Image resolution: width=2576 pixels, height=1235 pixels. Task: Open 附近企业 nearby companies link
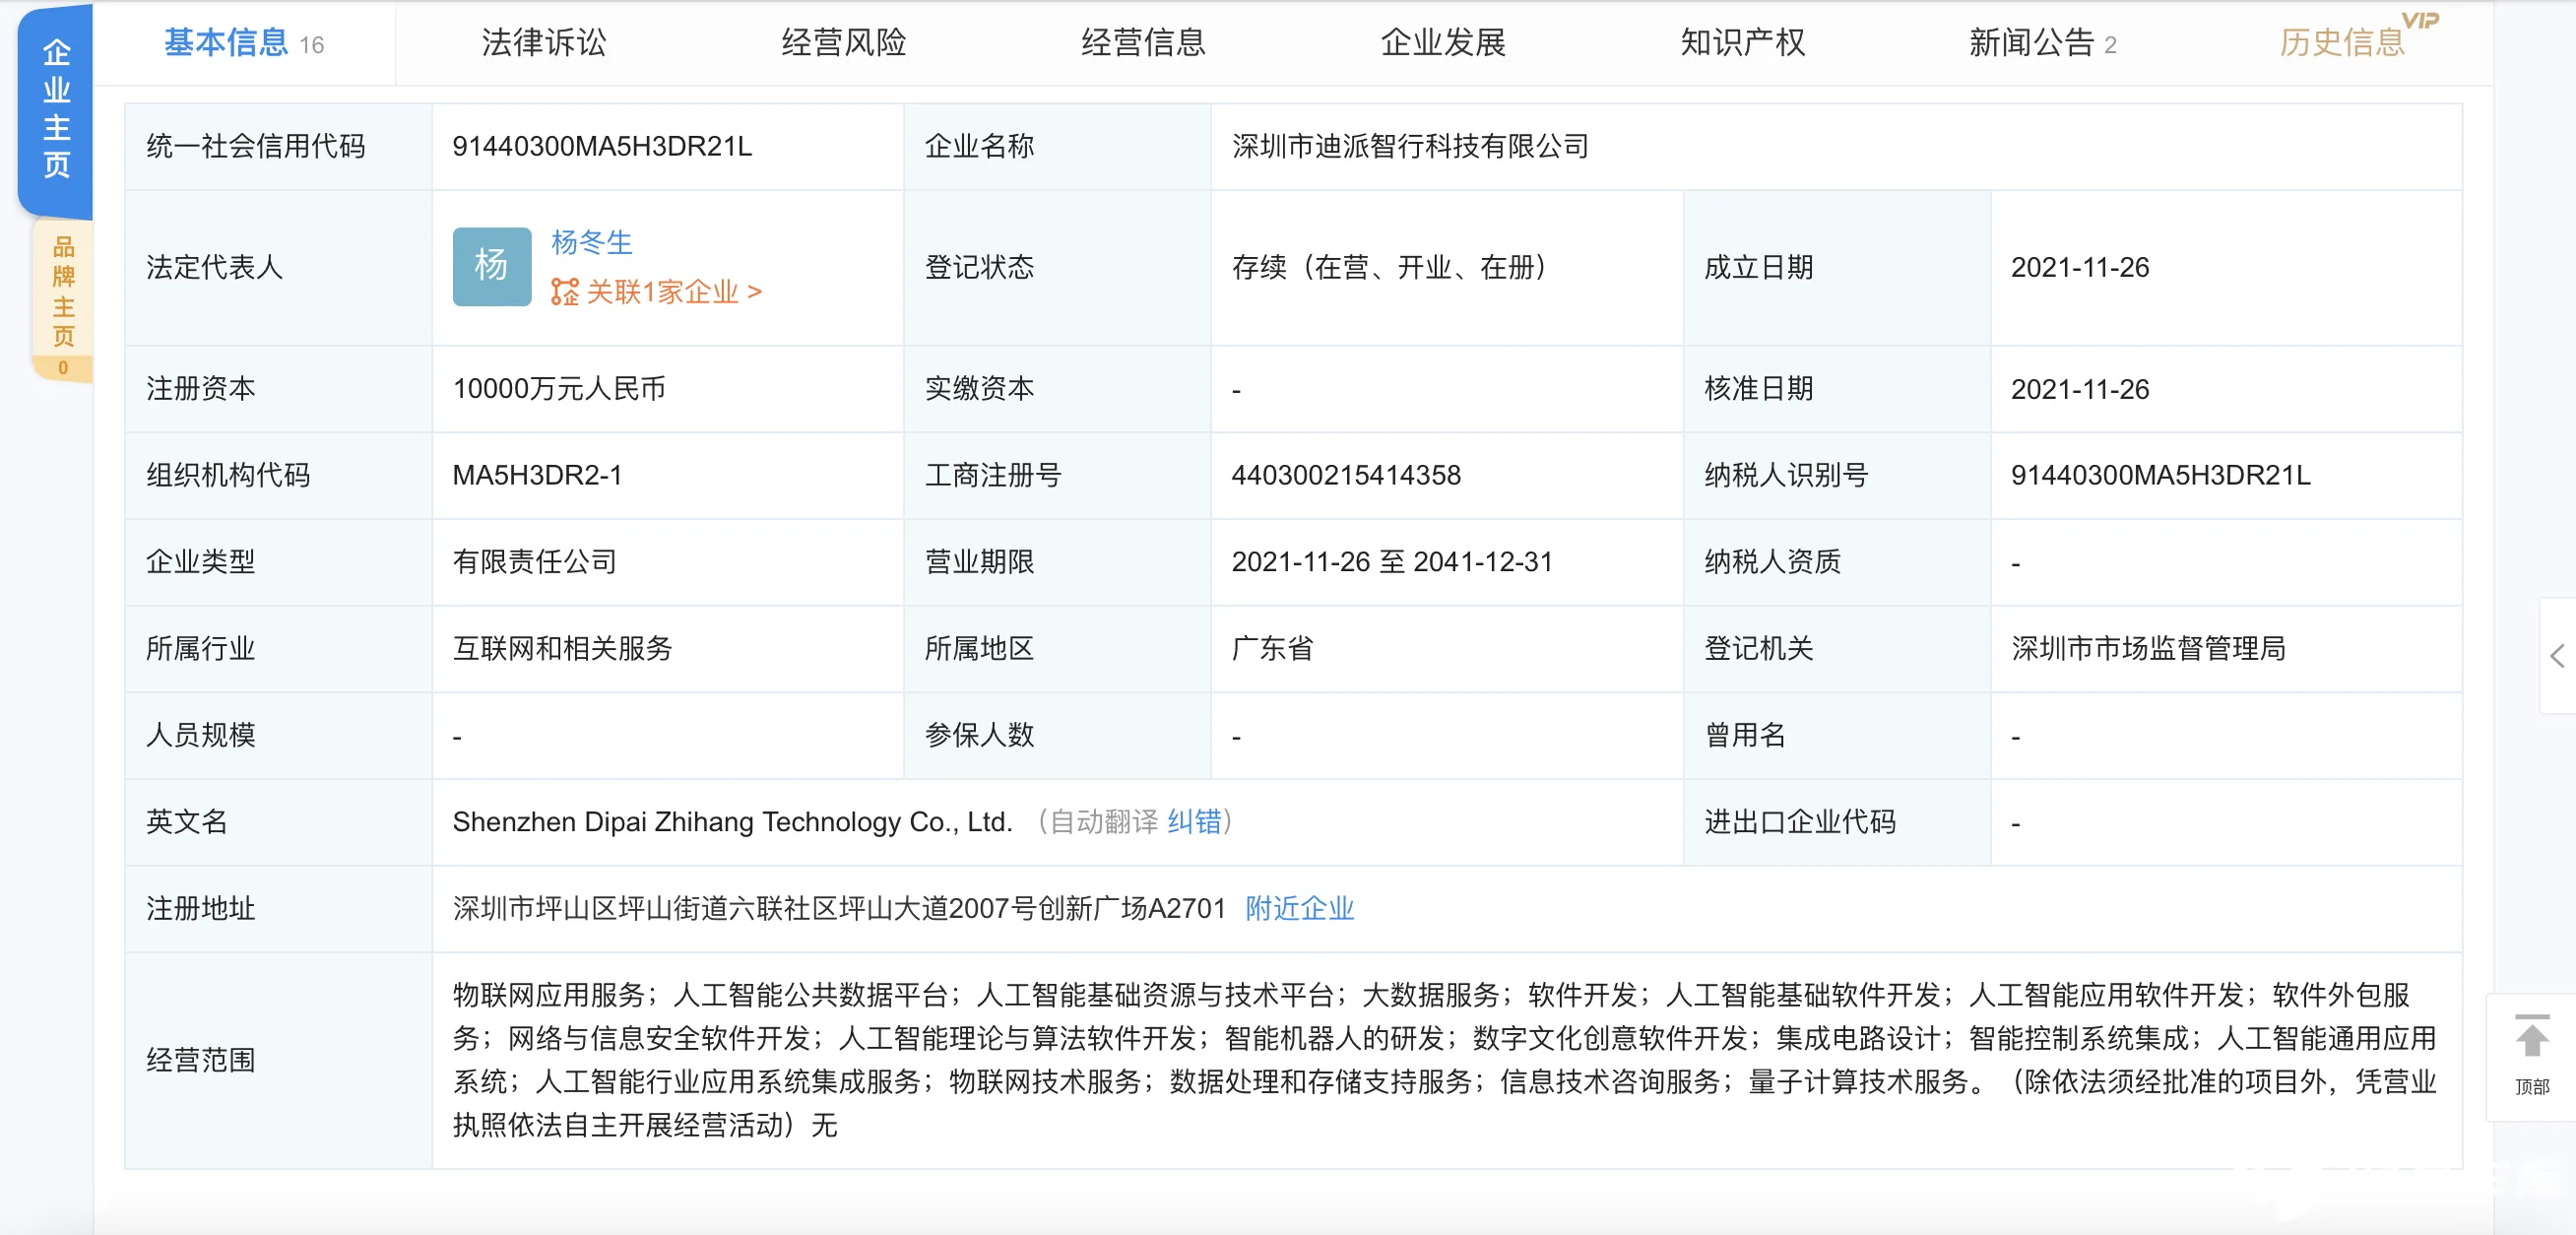pos(1299,909)
